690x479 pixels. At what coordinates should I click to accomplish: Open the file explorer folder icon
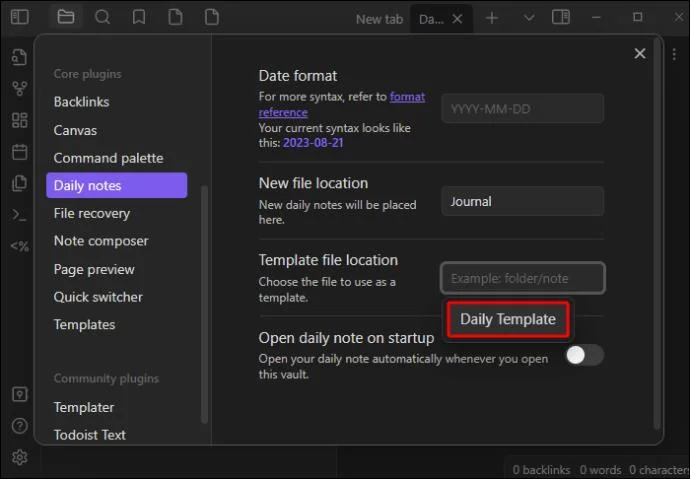[x=66, y=17]
